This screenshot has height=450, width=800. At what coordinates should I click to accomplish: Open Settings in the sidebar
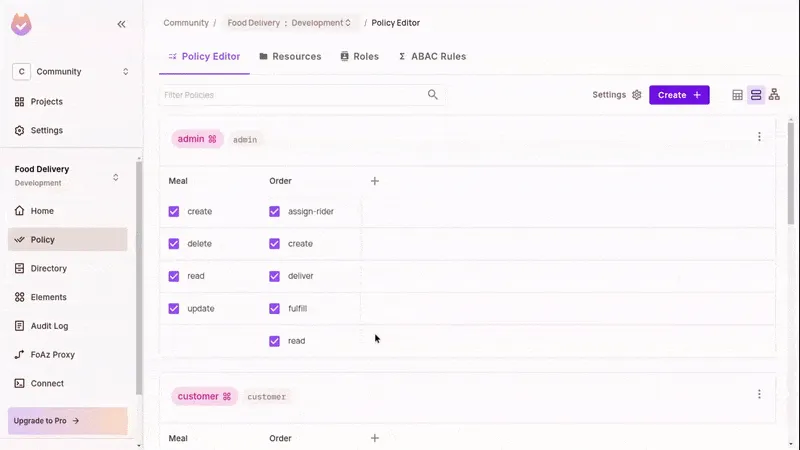pyautogui.click(x=39, y=130)
